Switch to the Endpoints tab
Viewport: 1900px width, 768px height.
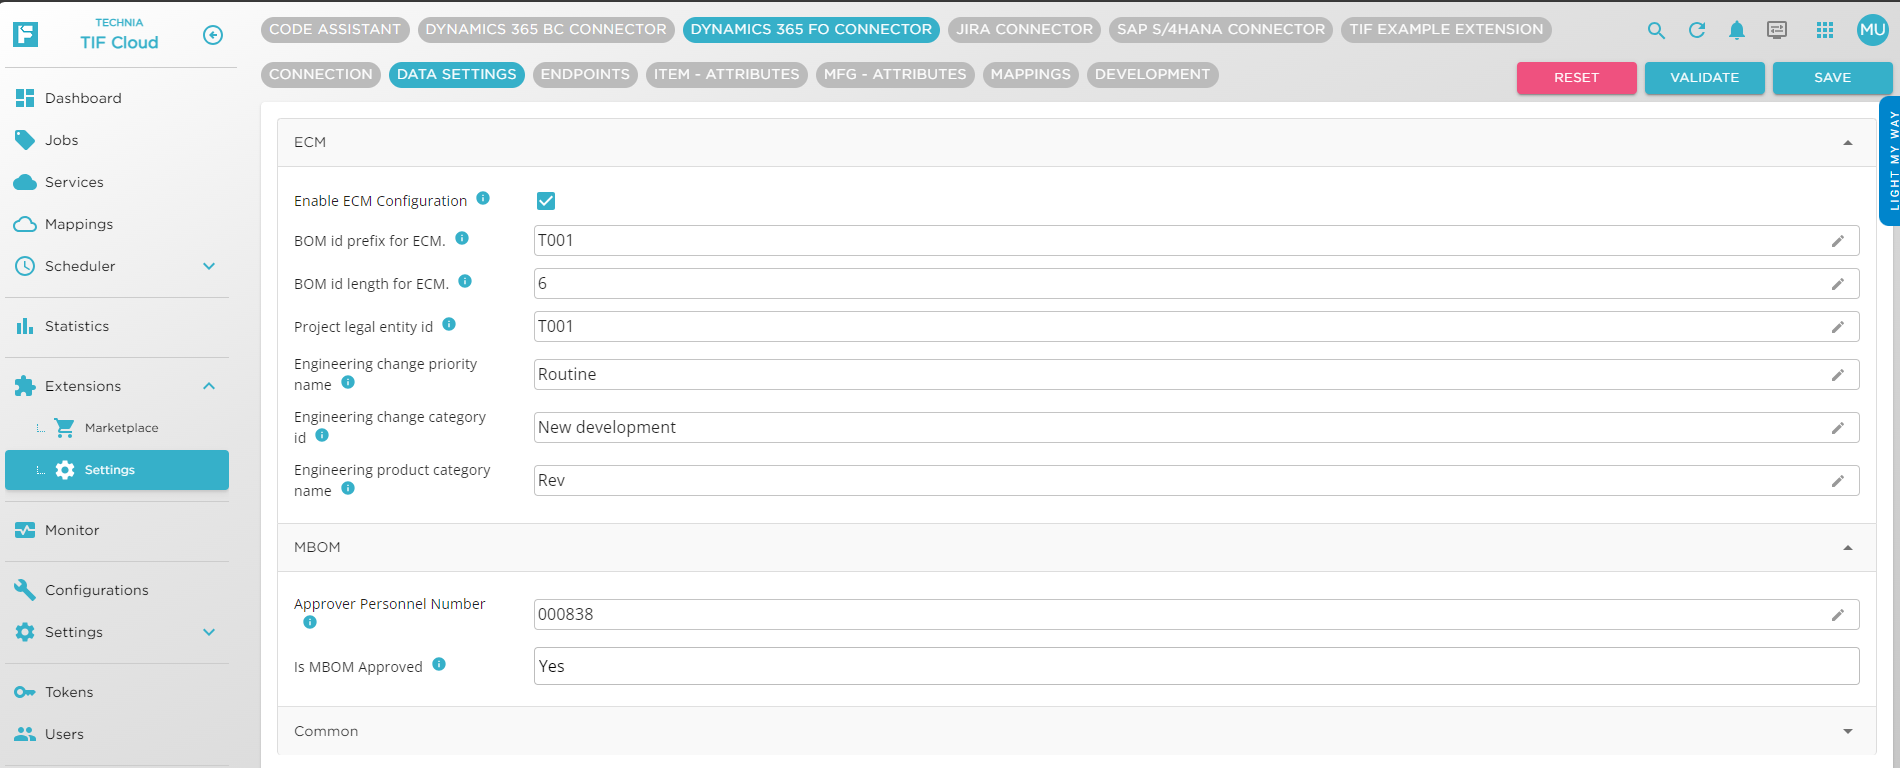[x=585, y=74]
